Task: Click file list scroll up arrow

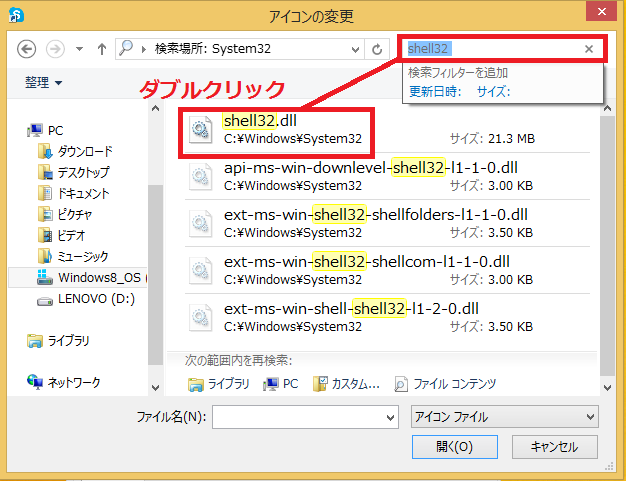Action: (x=608, y=108)
